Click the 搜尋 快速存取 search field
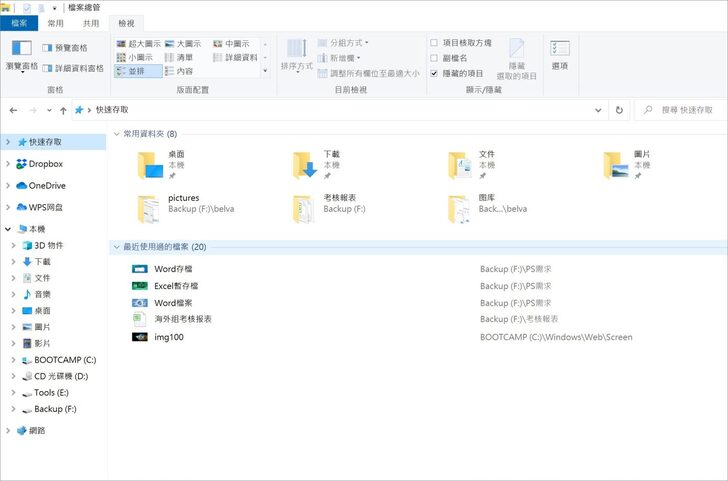The height and width of the screenshot is (481, 728). pos(685,110)
